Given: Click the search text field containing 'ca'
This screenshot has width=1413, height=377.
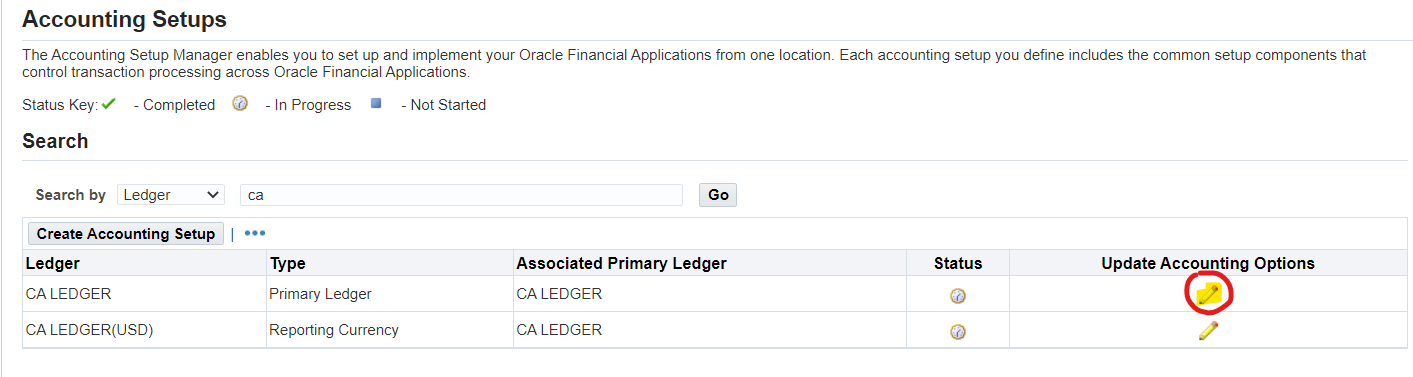Looking at the screenshot, I should (x=462, y=195).
